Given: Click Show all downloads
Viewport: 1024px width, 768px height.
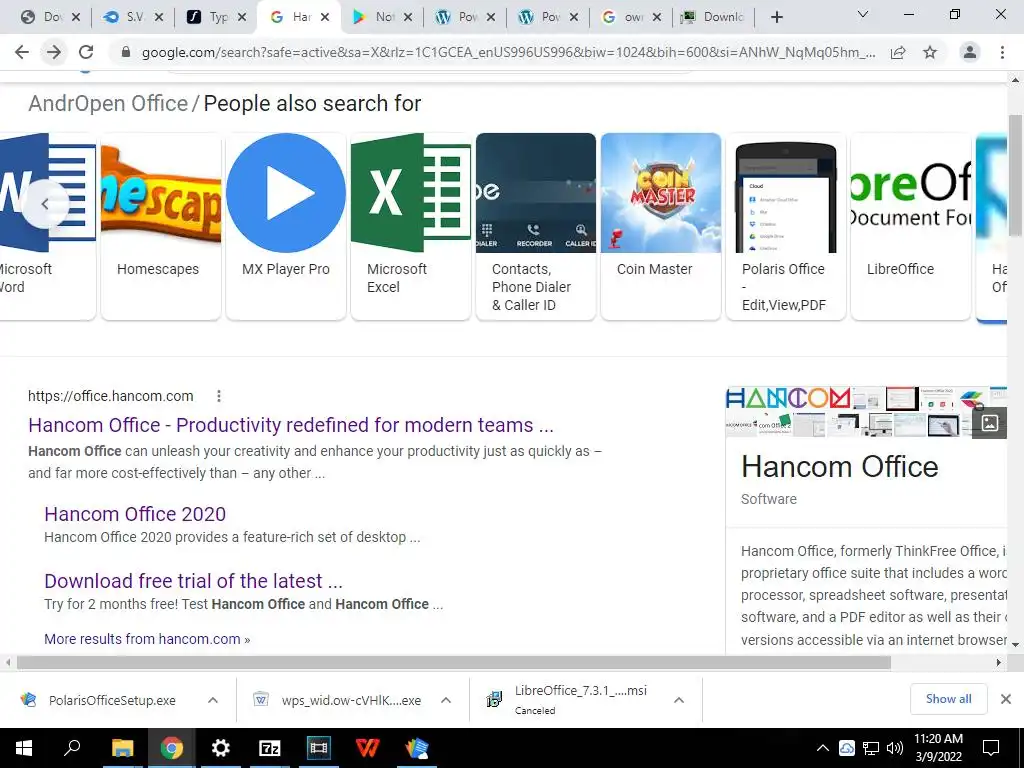Looking at the screenshot, I should pyautogui.click(x=948, y=699).
